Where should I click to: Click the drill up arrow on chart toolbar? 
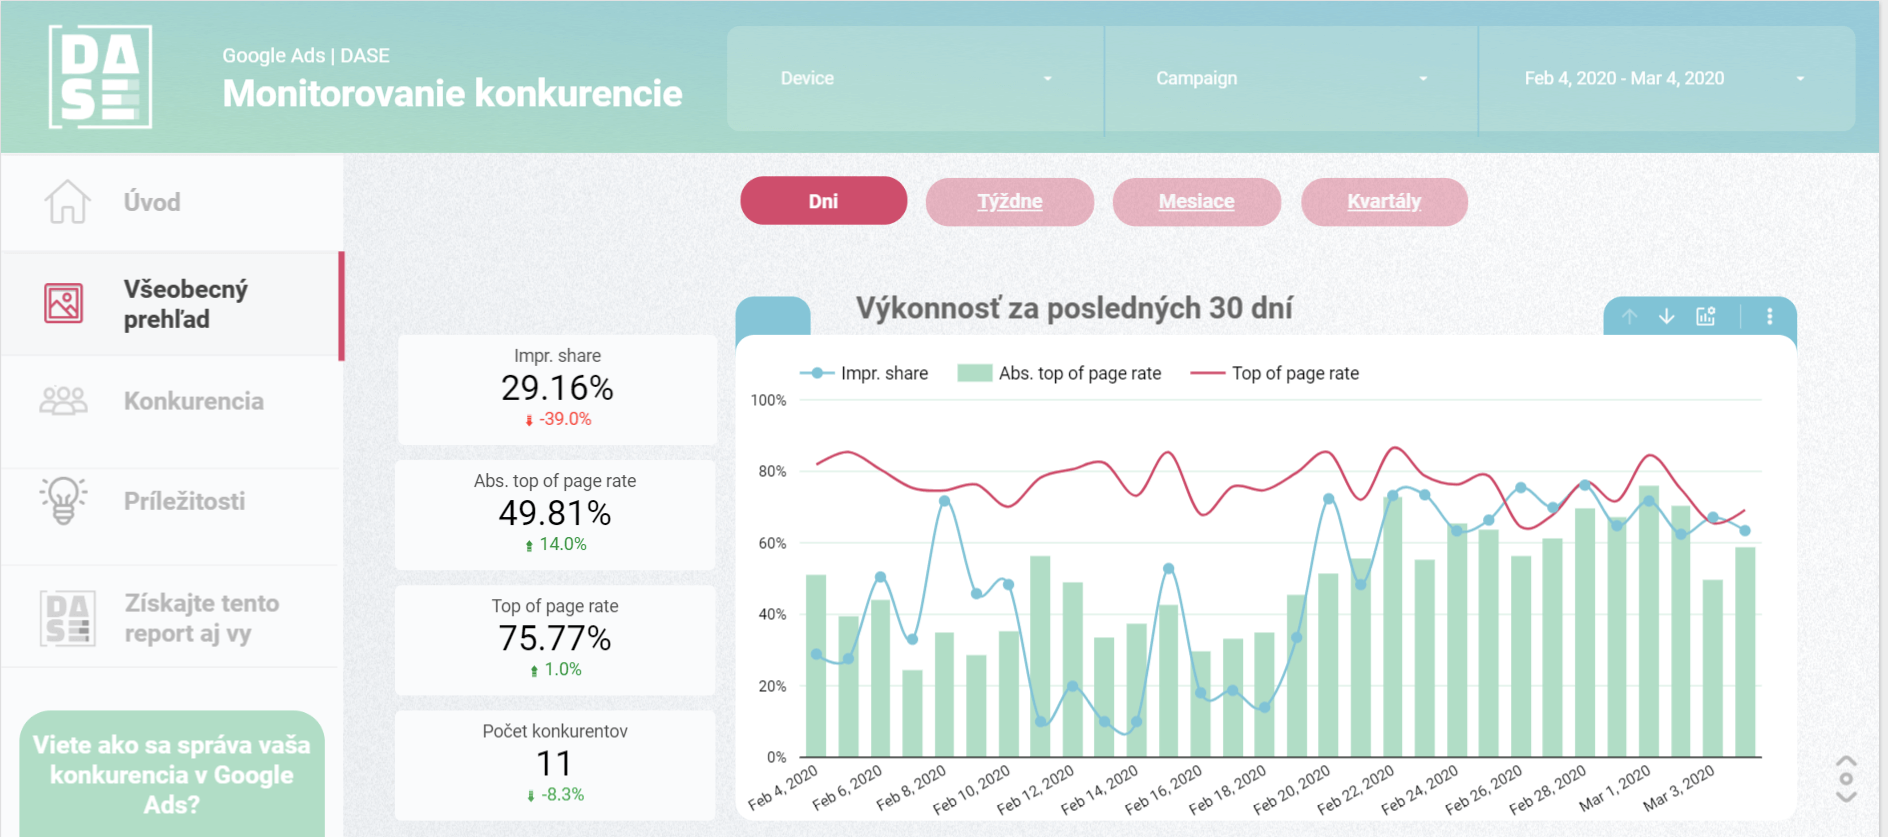(1629, 316)
